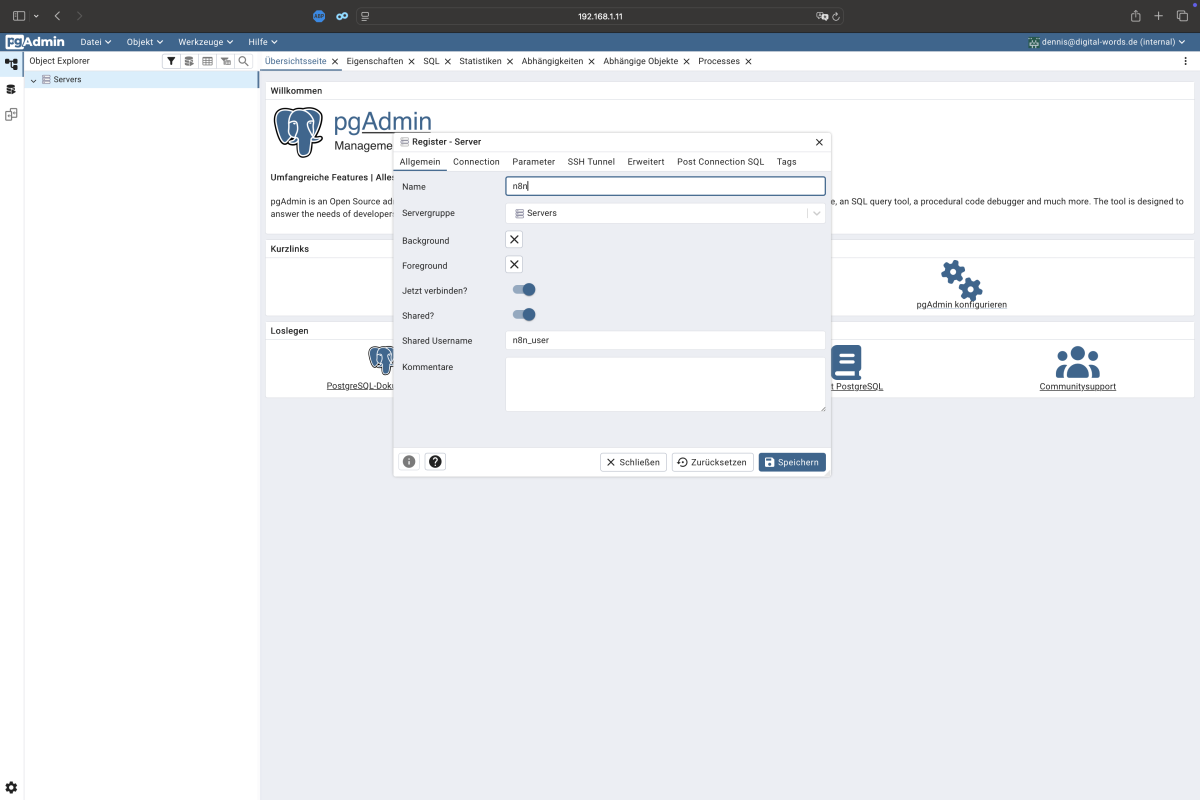Image resolution: width=1200 pixels, height=800 pixels.
Task: Click the Safari sidebar toggle icon
Action: coord(19,16)
